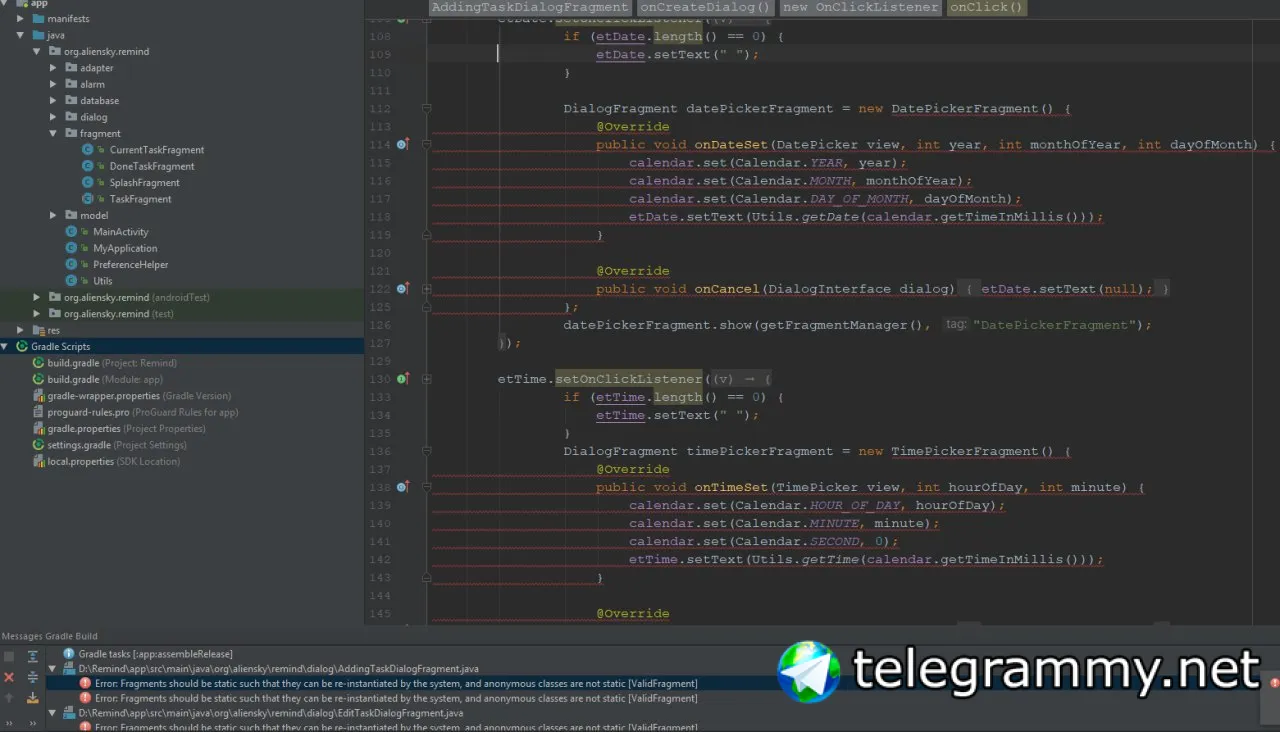
Task: Click the class icon beside Utils
Action: [x=71, y=281]
